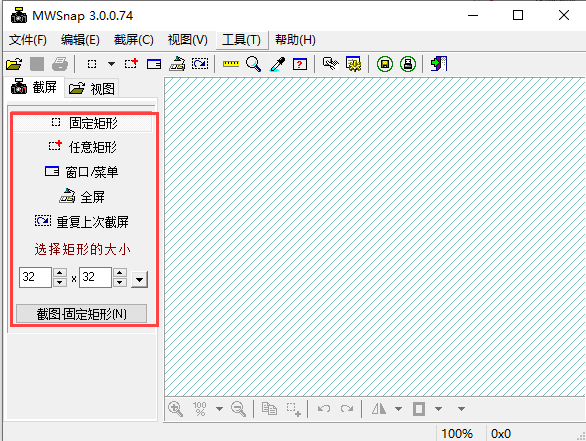The image size is (586, 441).
Task: Click the 截图·固定矩形(N) button
Action: point(81,314)
